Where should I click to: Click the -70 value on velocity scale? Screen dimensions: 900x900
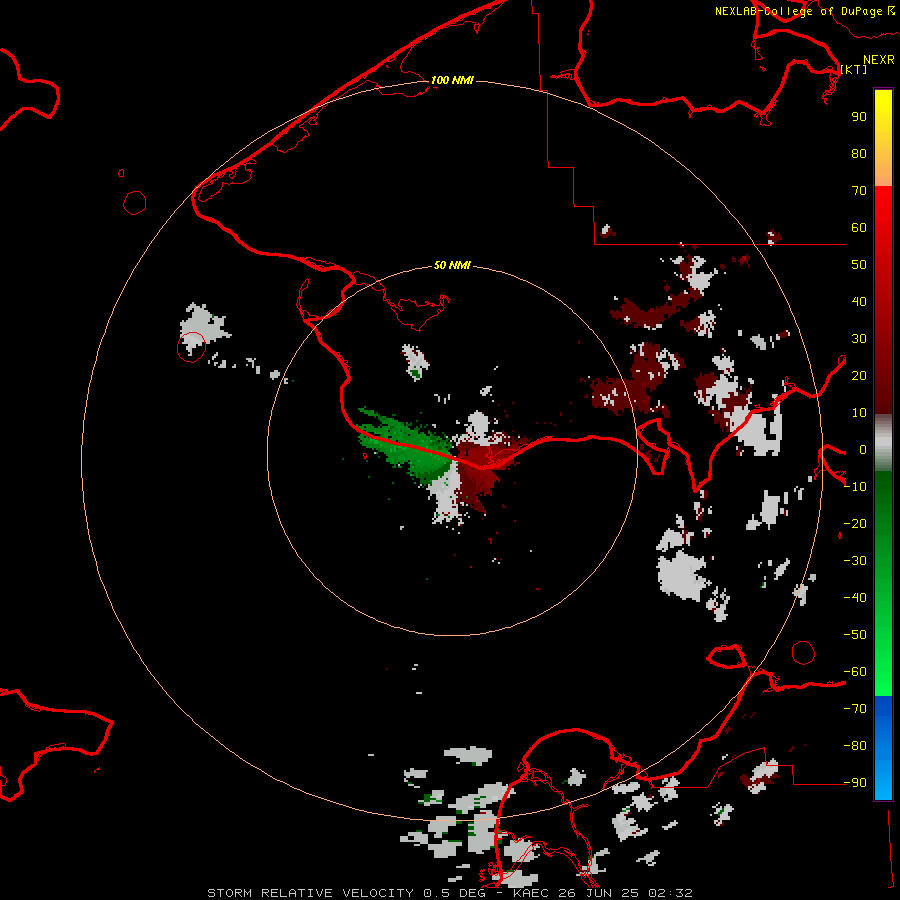click(855, 708)
